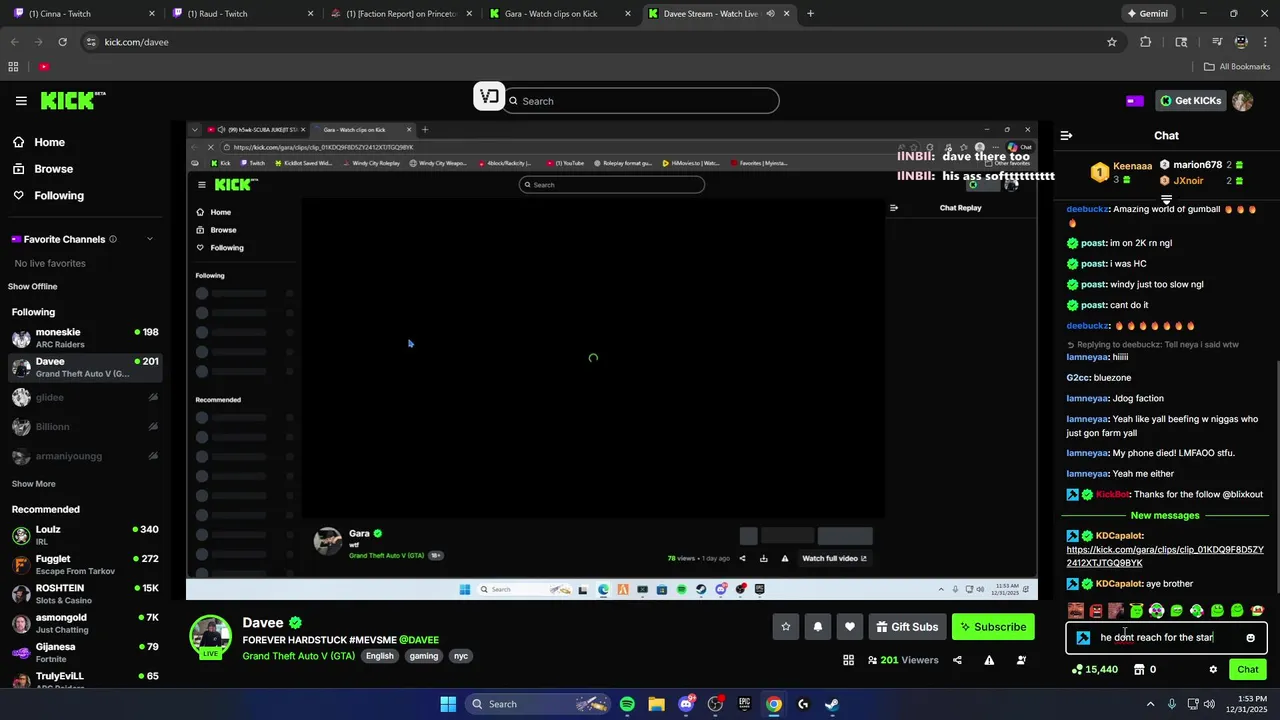Image resolution: width=1280 pixels, height=720 pixels.
Task: Collapse the chat panel with arrow icon
Action: (1066, 135)
